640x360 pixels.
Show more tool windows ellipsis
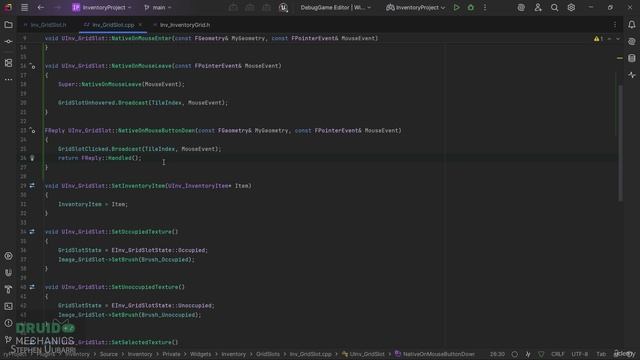coord(8,80)
